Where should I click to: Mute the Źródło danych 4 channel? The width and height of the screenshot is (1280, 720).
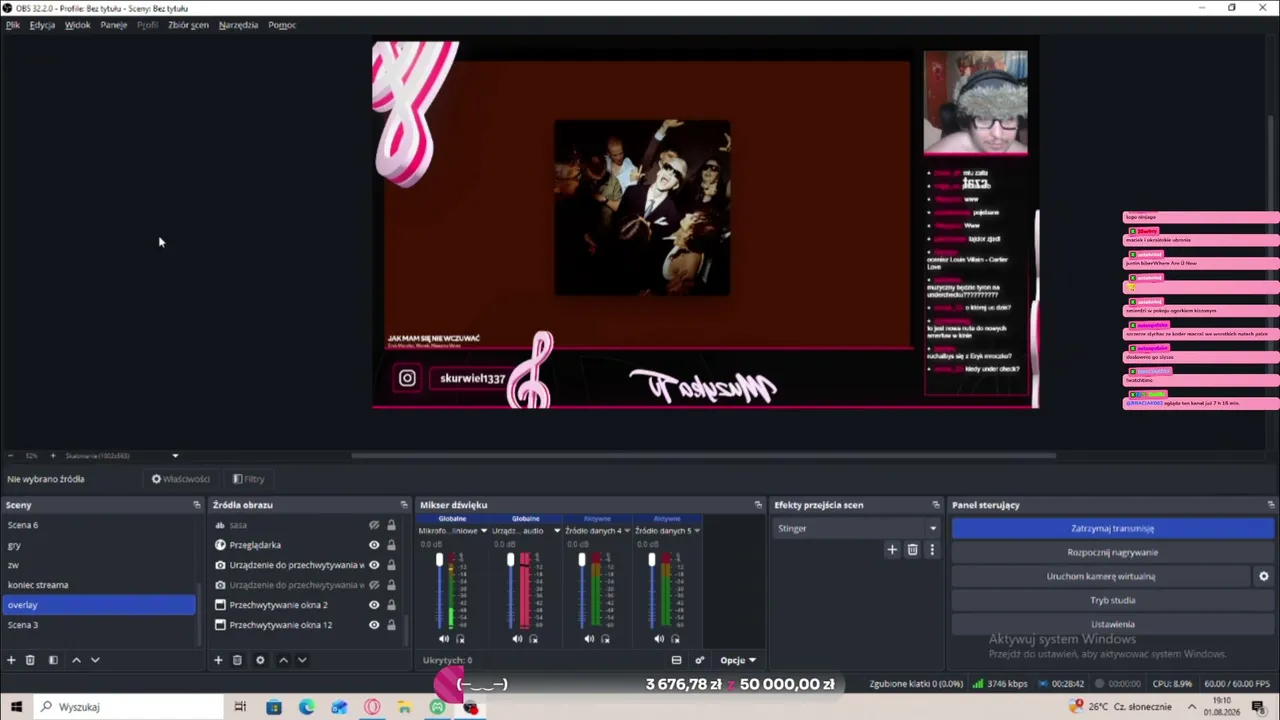(x=589, y=639)
